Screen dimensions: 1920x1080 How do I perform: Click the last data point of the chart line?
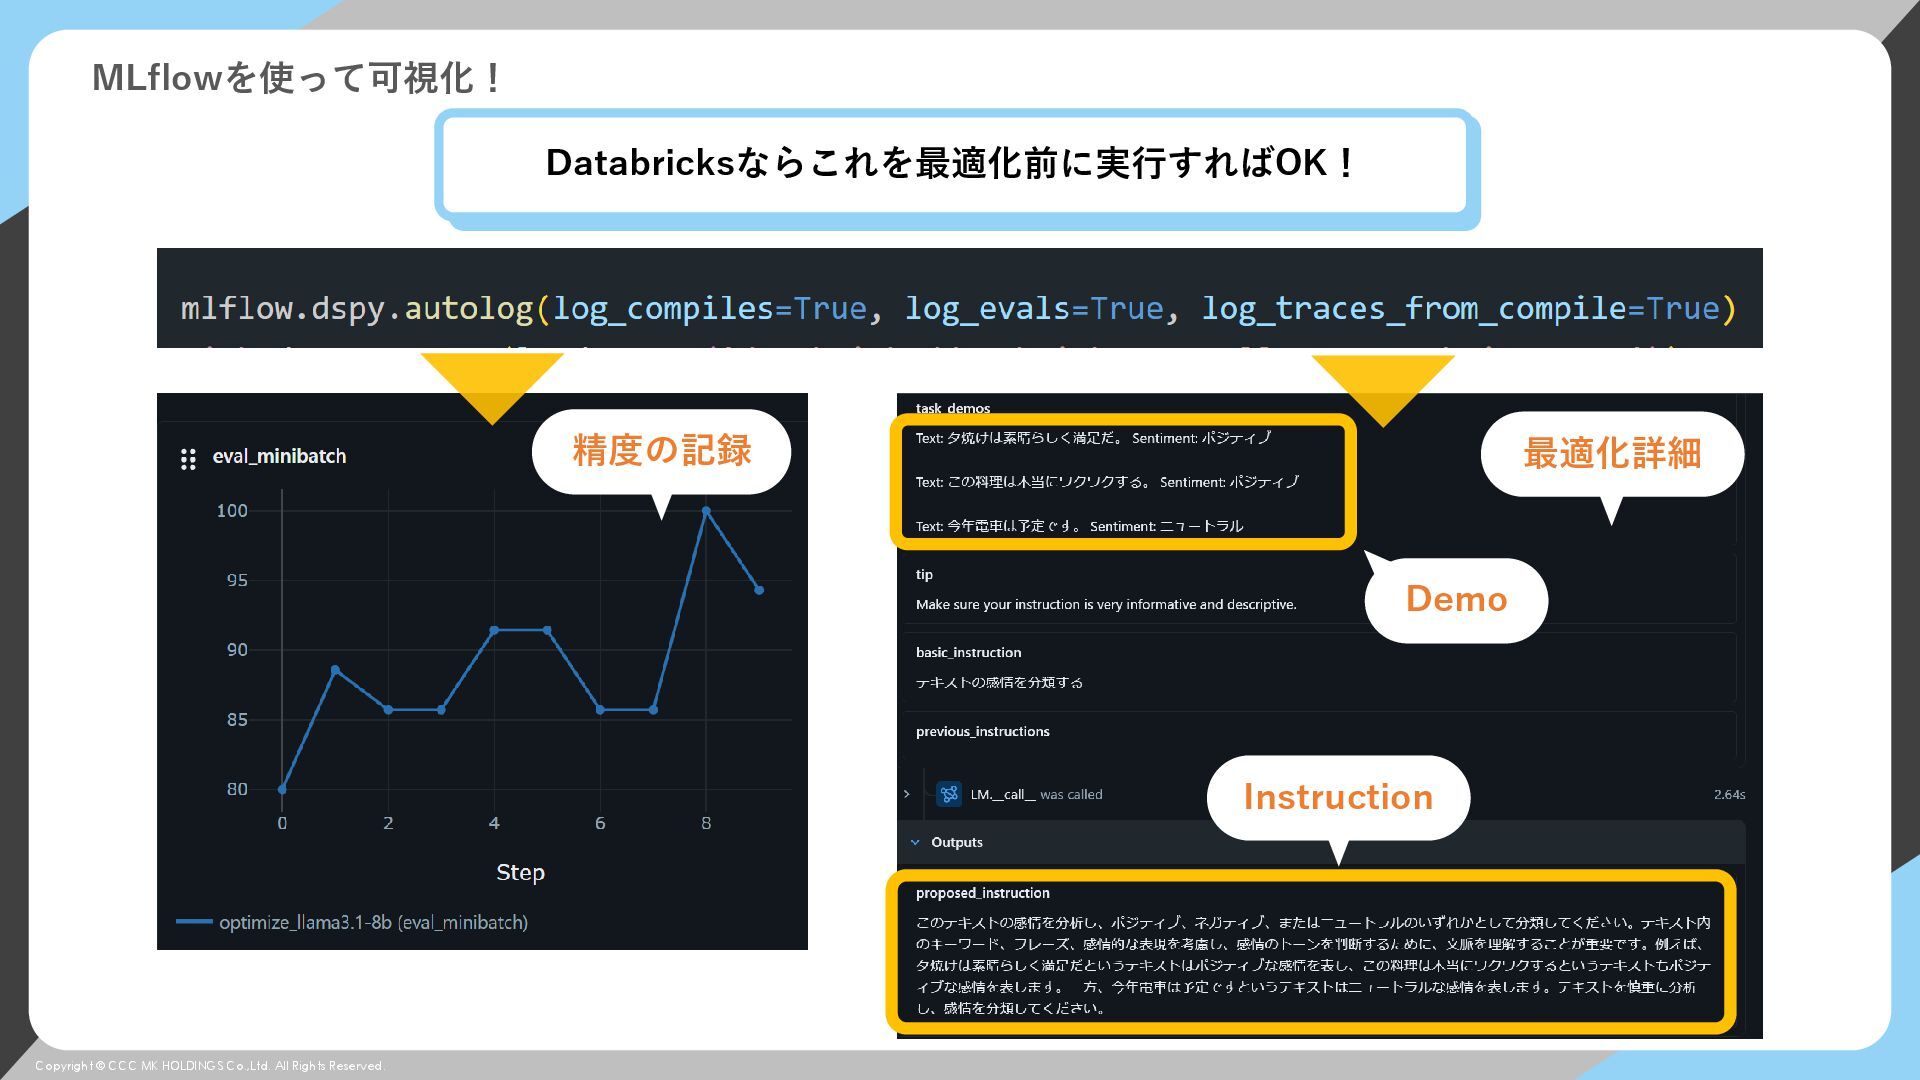click(x=759, y=590)
